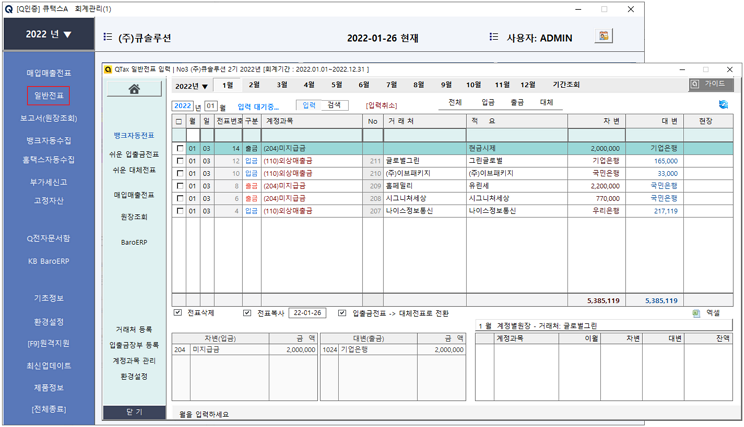Click the 계정과목 column header in voucher grid
Screen dimensions: 744x427
(x=312, y=121)
